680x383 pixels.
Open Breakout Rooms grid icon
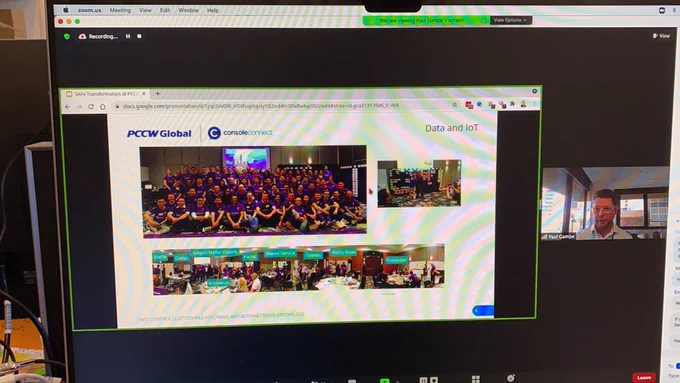pos(476,379)
